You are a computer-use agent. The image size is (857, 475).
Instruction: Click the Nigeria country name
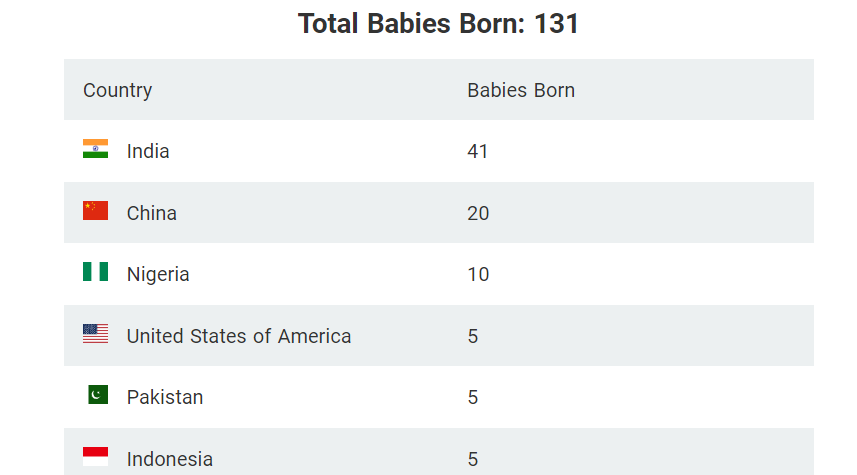158,274
